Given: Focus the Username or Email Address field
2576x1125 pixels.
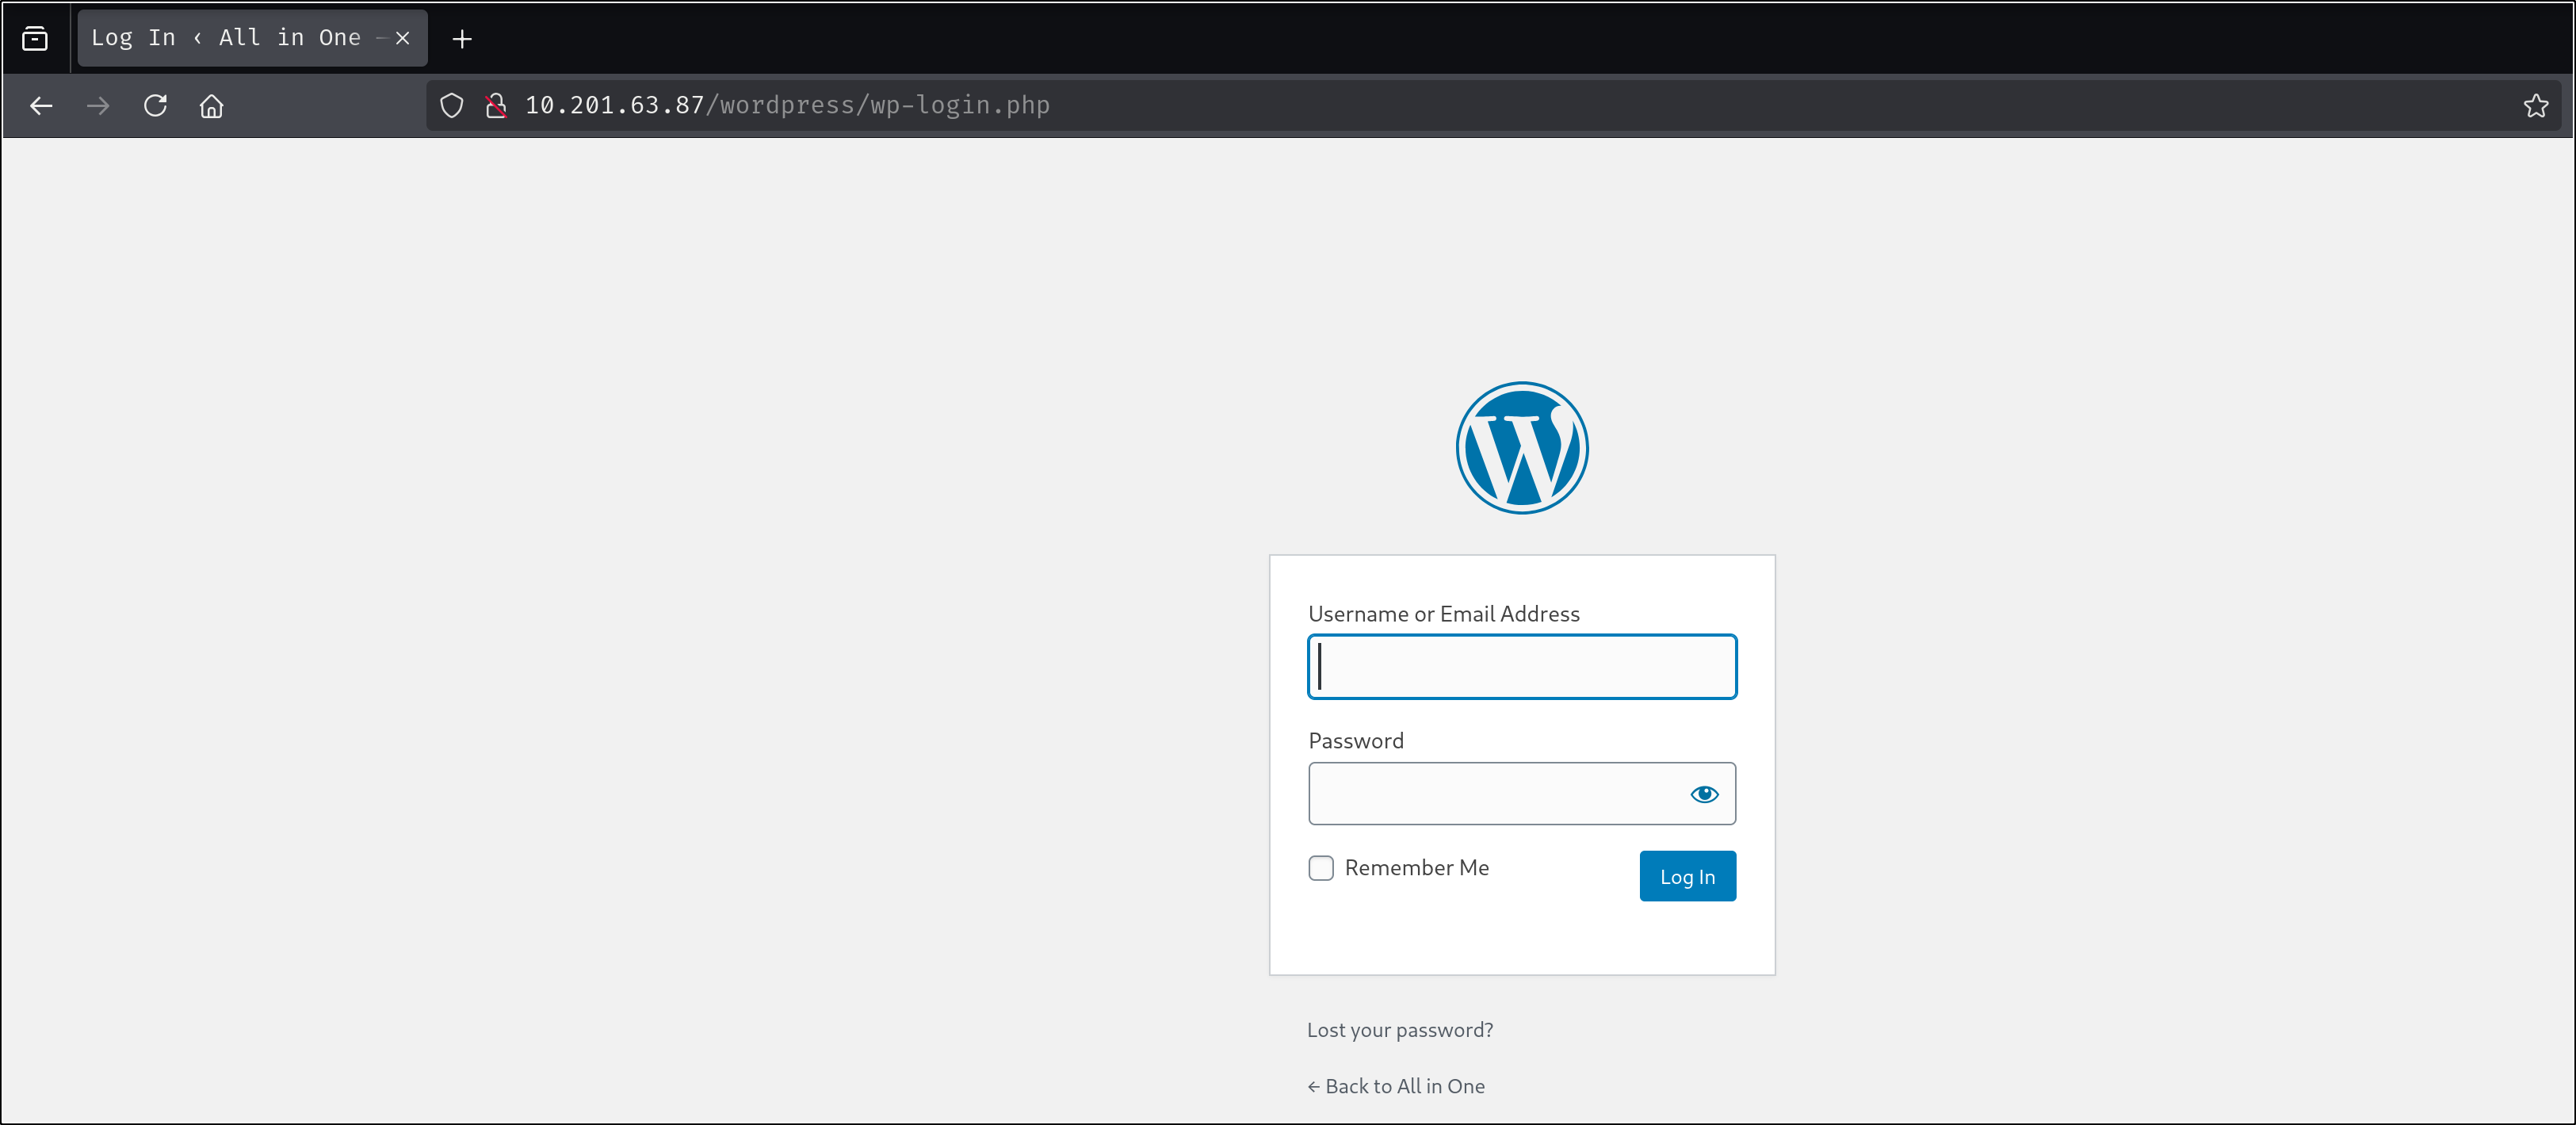Looking at the screenshot, I should [x=1521, y=667].
